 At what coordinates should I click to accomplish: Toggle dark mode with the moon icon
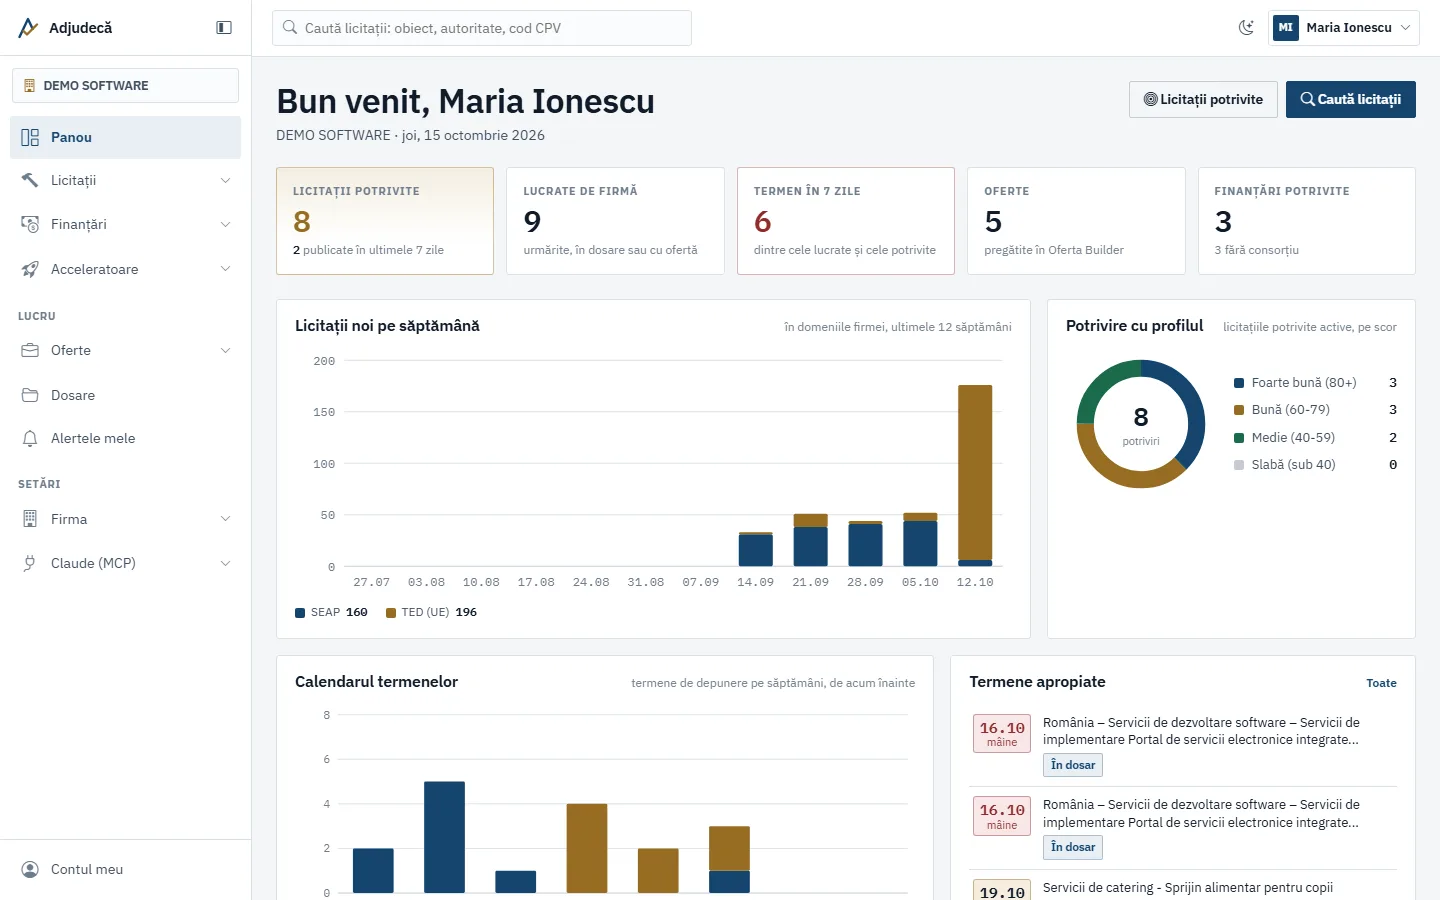[x=1246, y=28]
